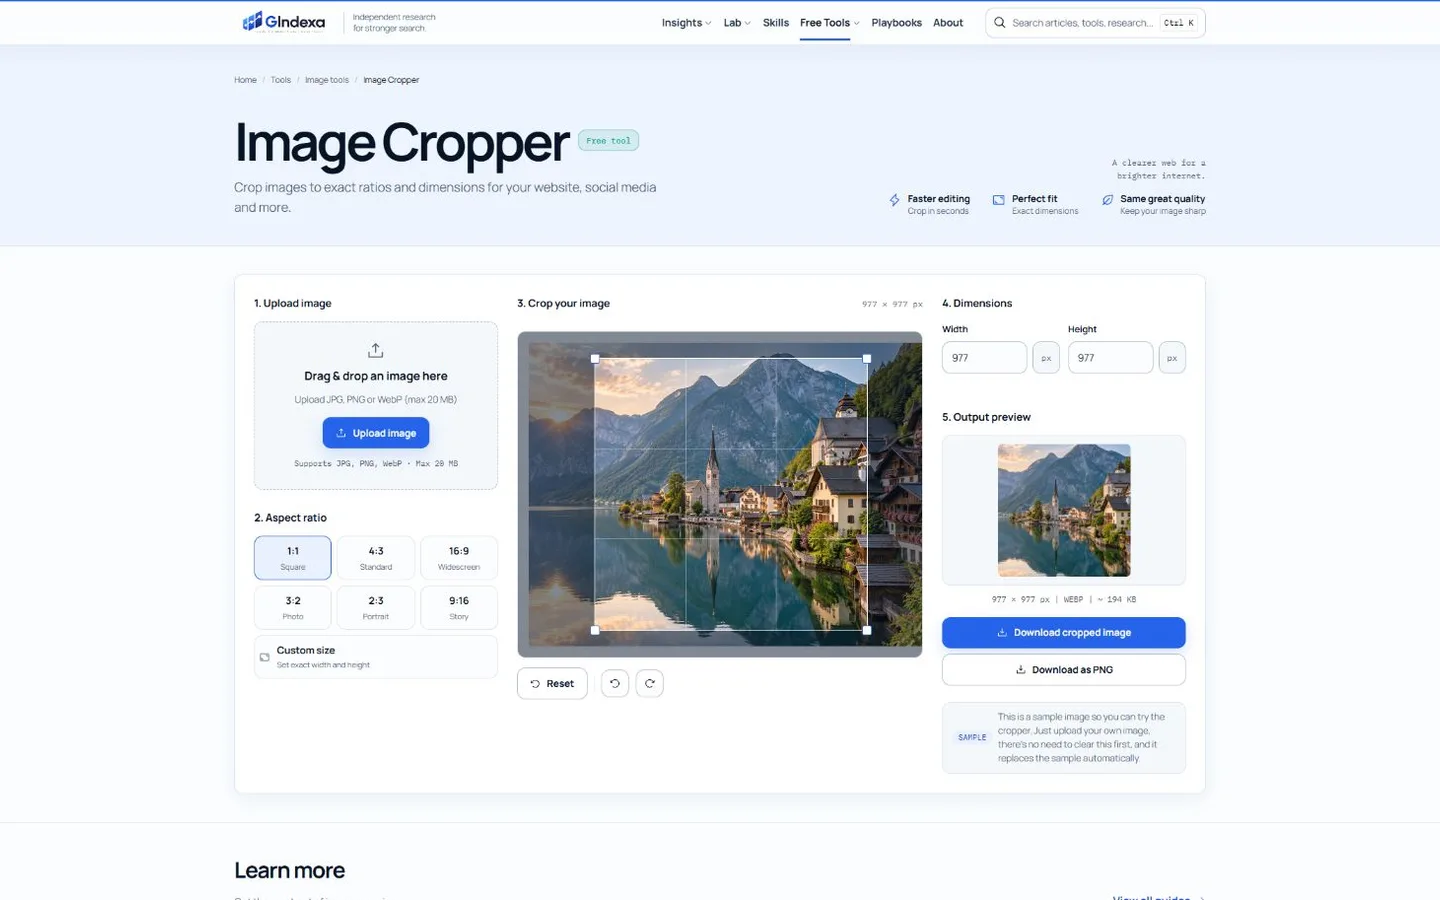Click the Upload image button
This screenshot has height=900, width=1440.
[x=376, y=433]
